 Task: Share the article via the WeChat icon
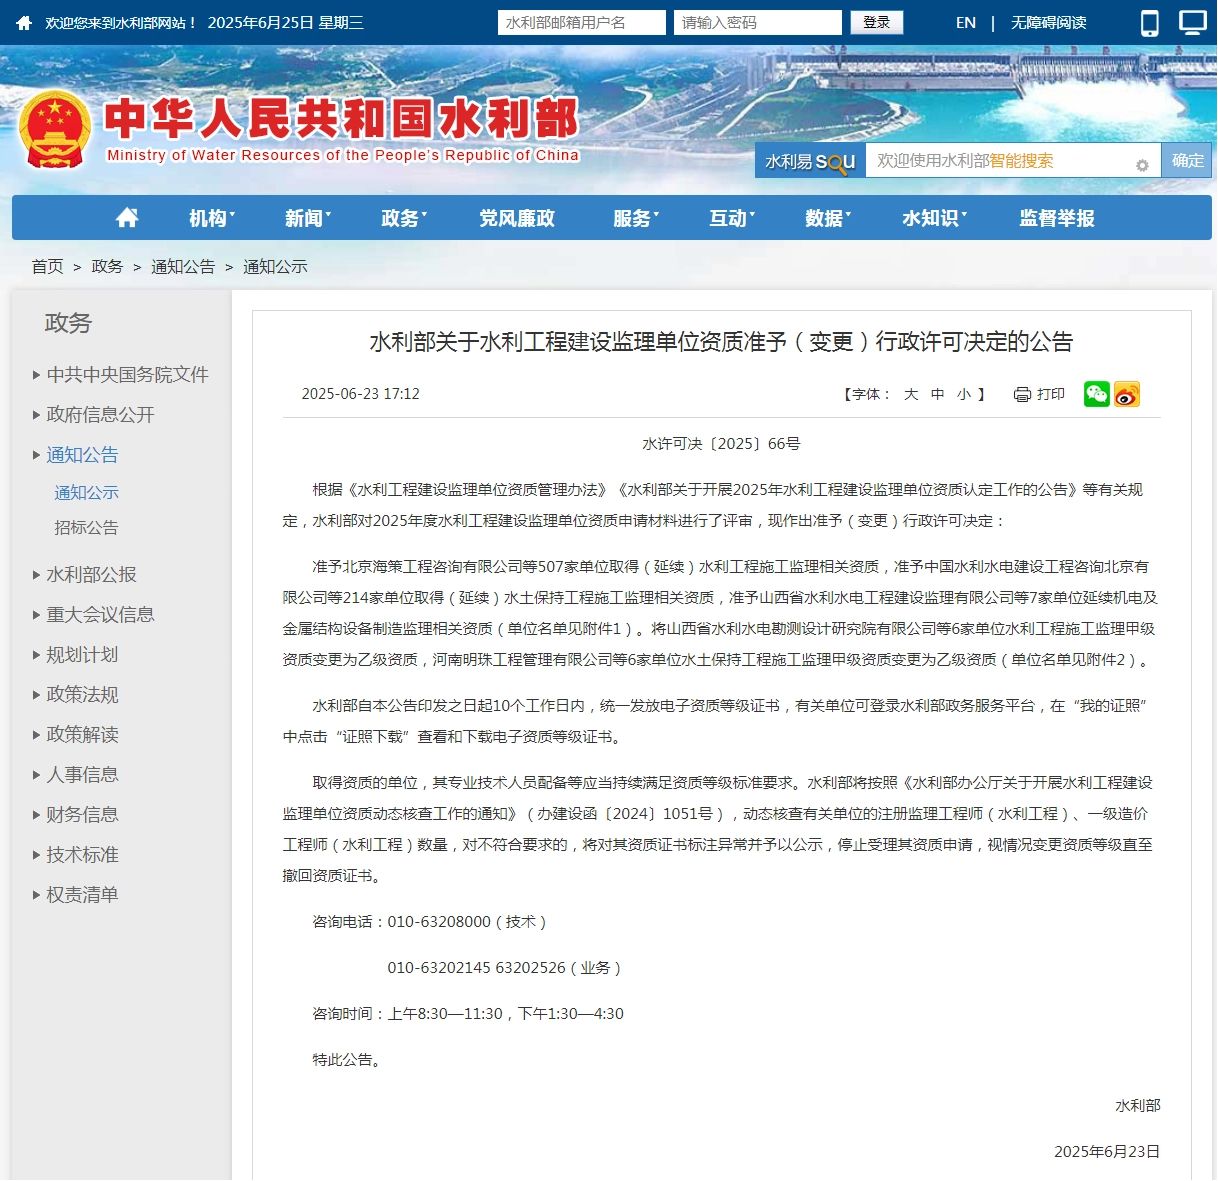coord(1096,394)
